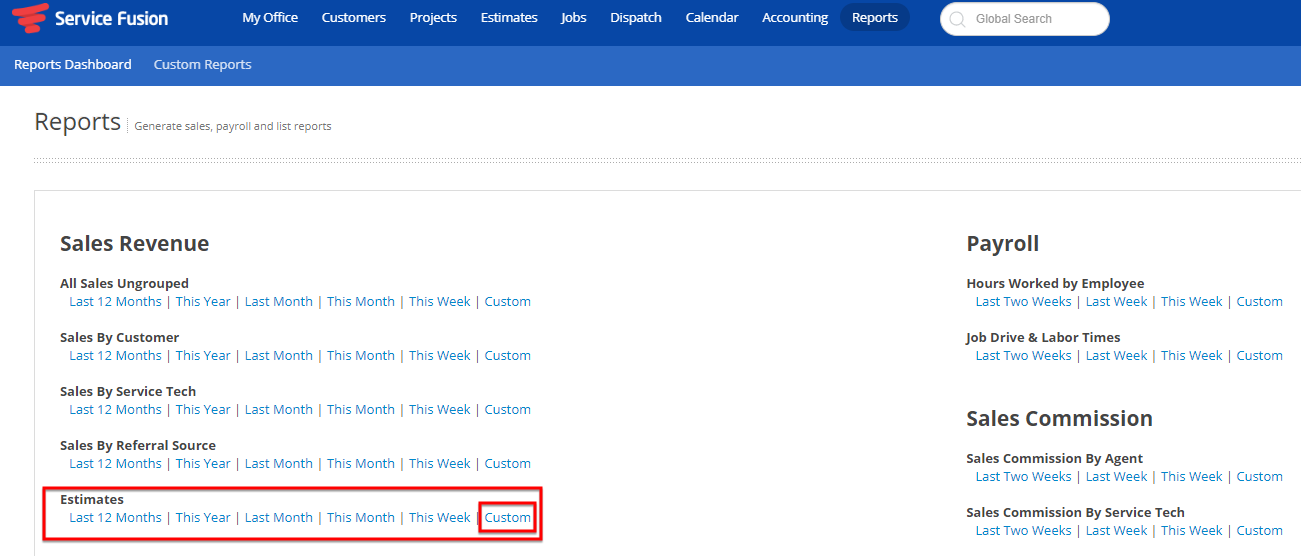
Task: Open Job Drive & Labor Times This Week
Action: coord(1192,356)
